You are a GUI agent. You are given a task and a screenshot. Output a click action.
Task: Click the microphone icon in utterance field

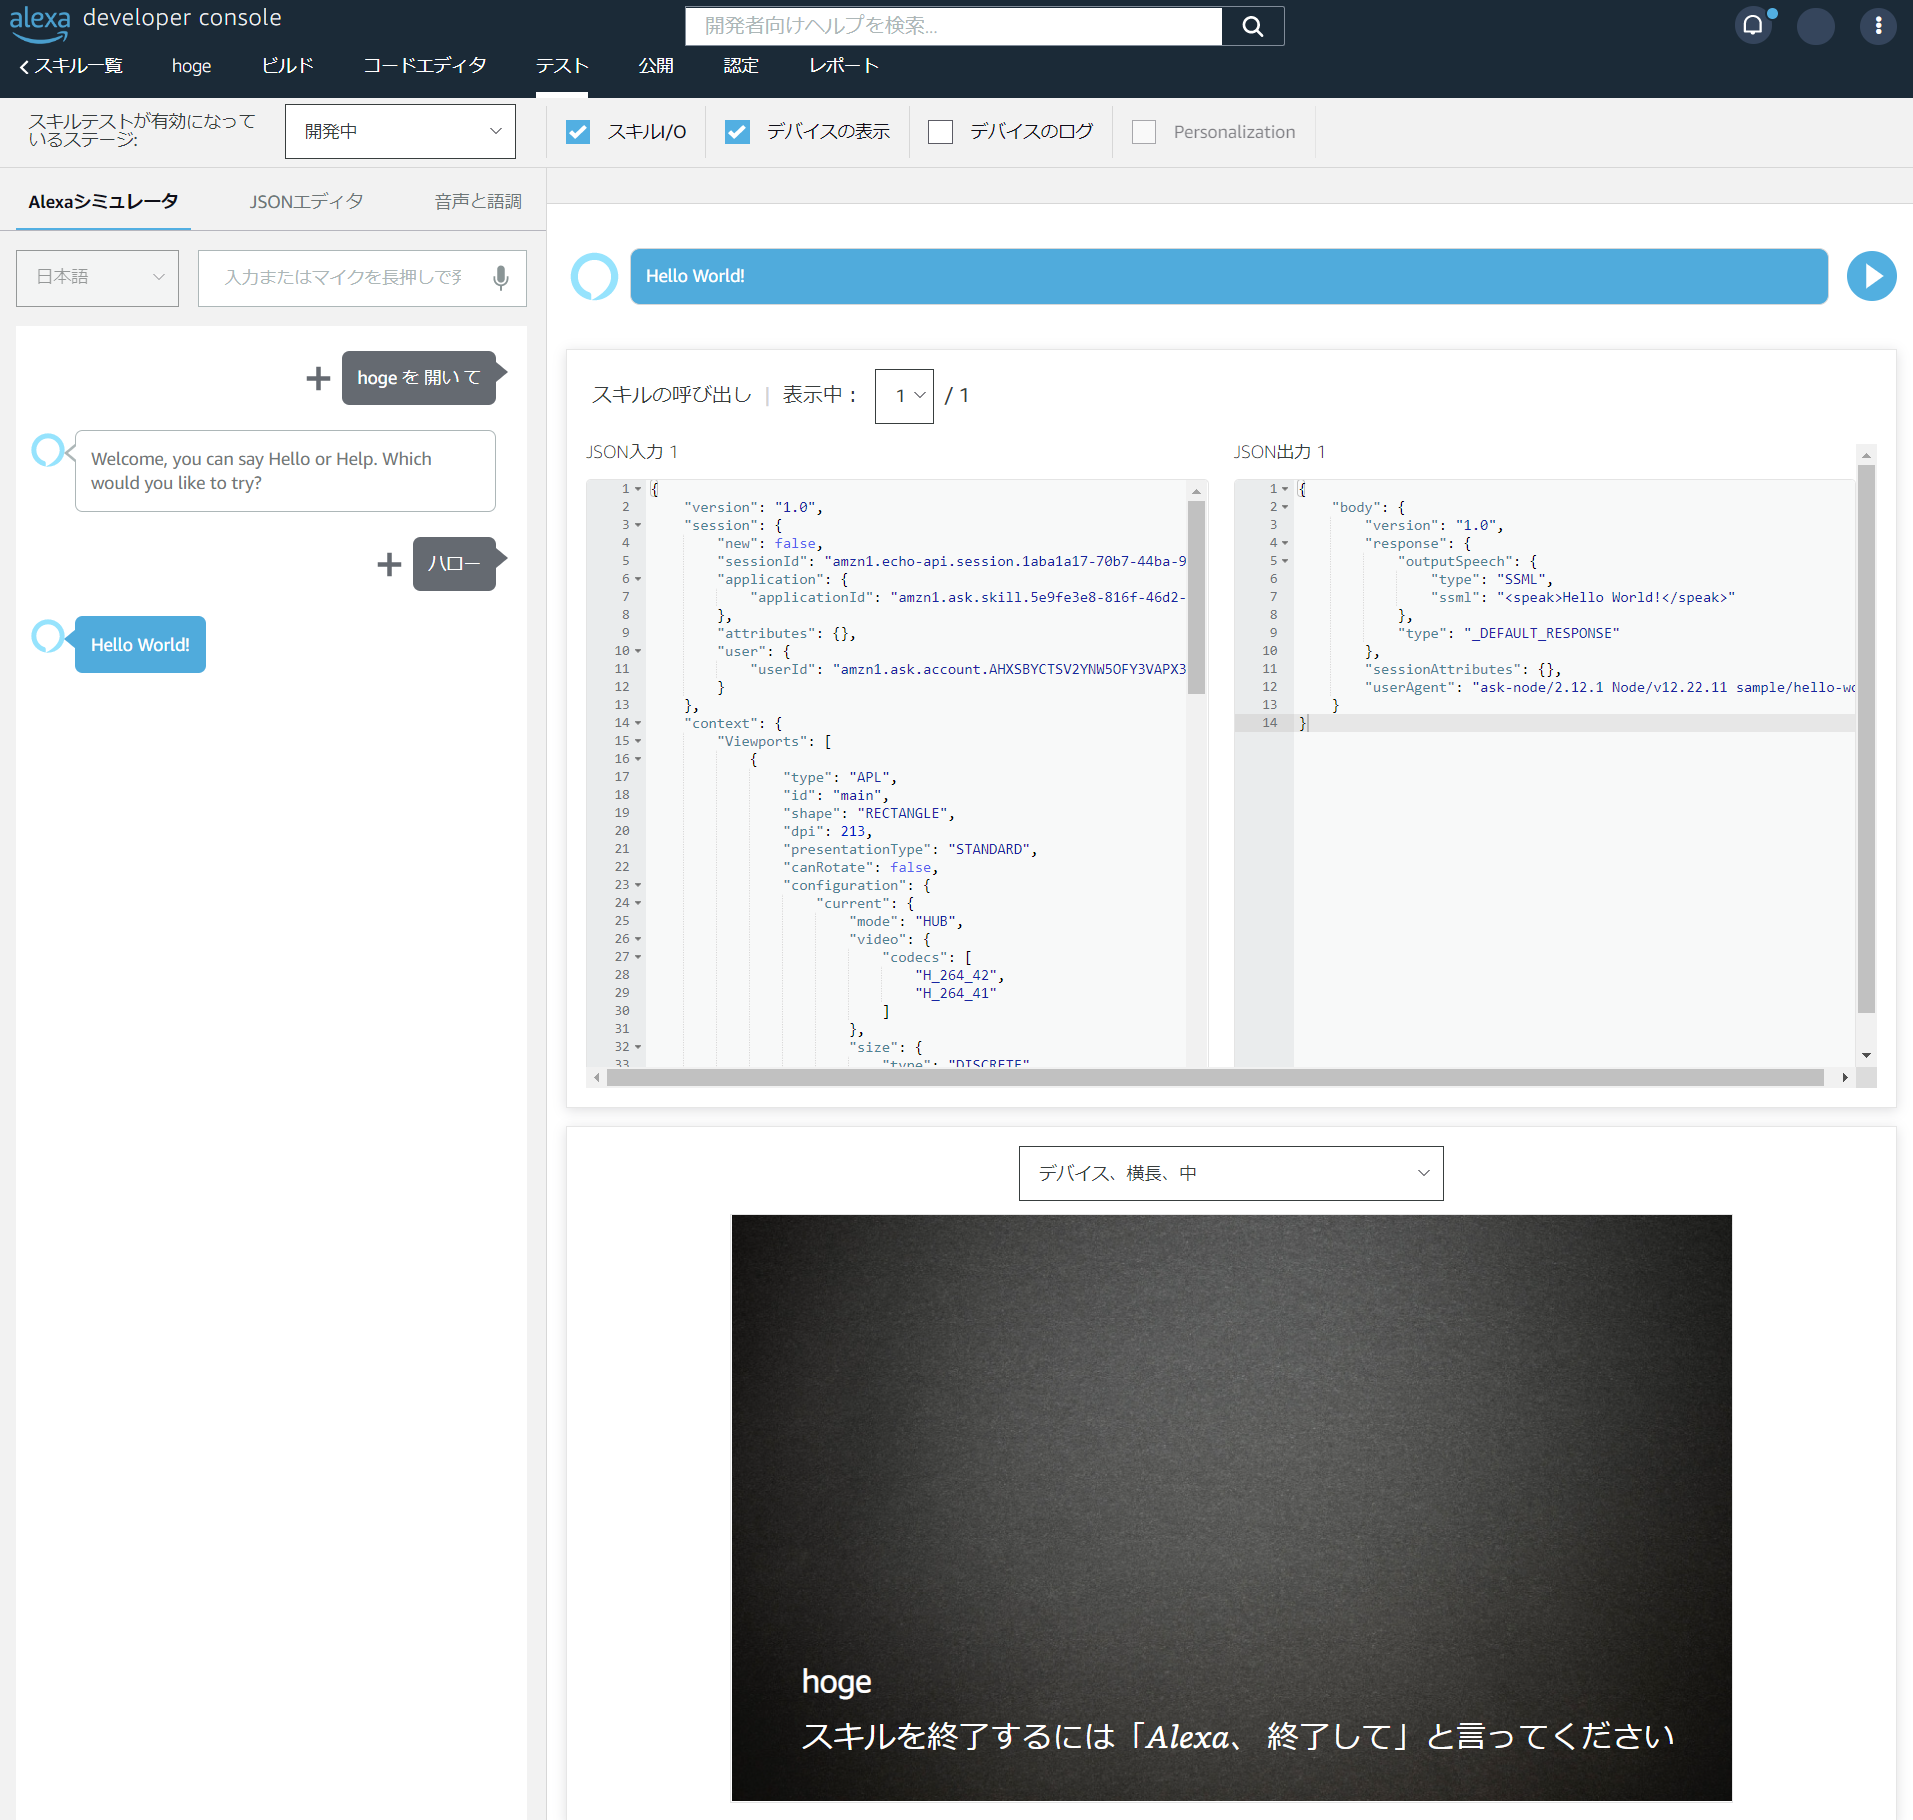pos(501,278)
